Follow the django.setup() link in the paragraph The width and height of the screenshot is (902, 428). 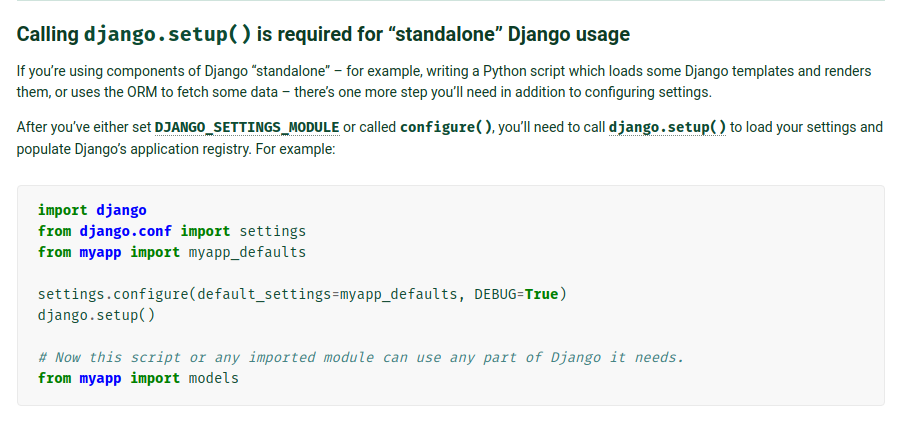tap(667, 127)
